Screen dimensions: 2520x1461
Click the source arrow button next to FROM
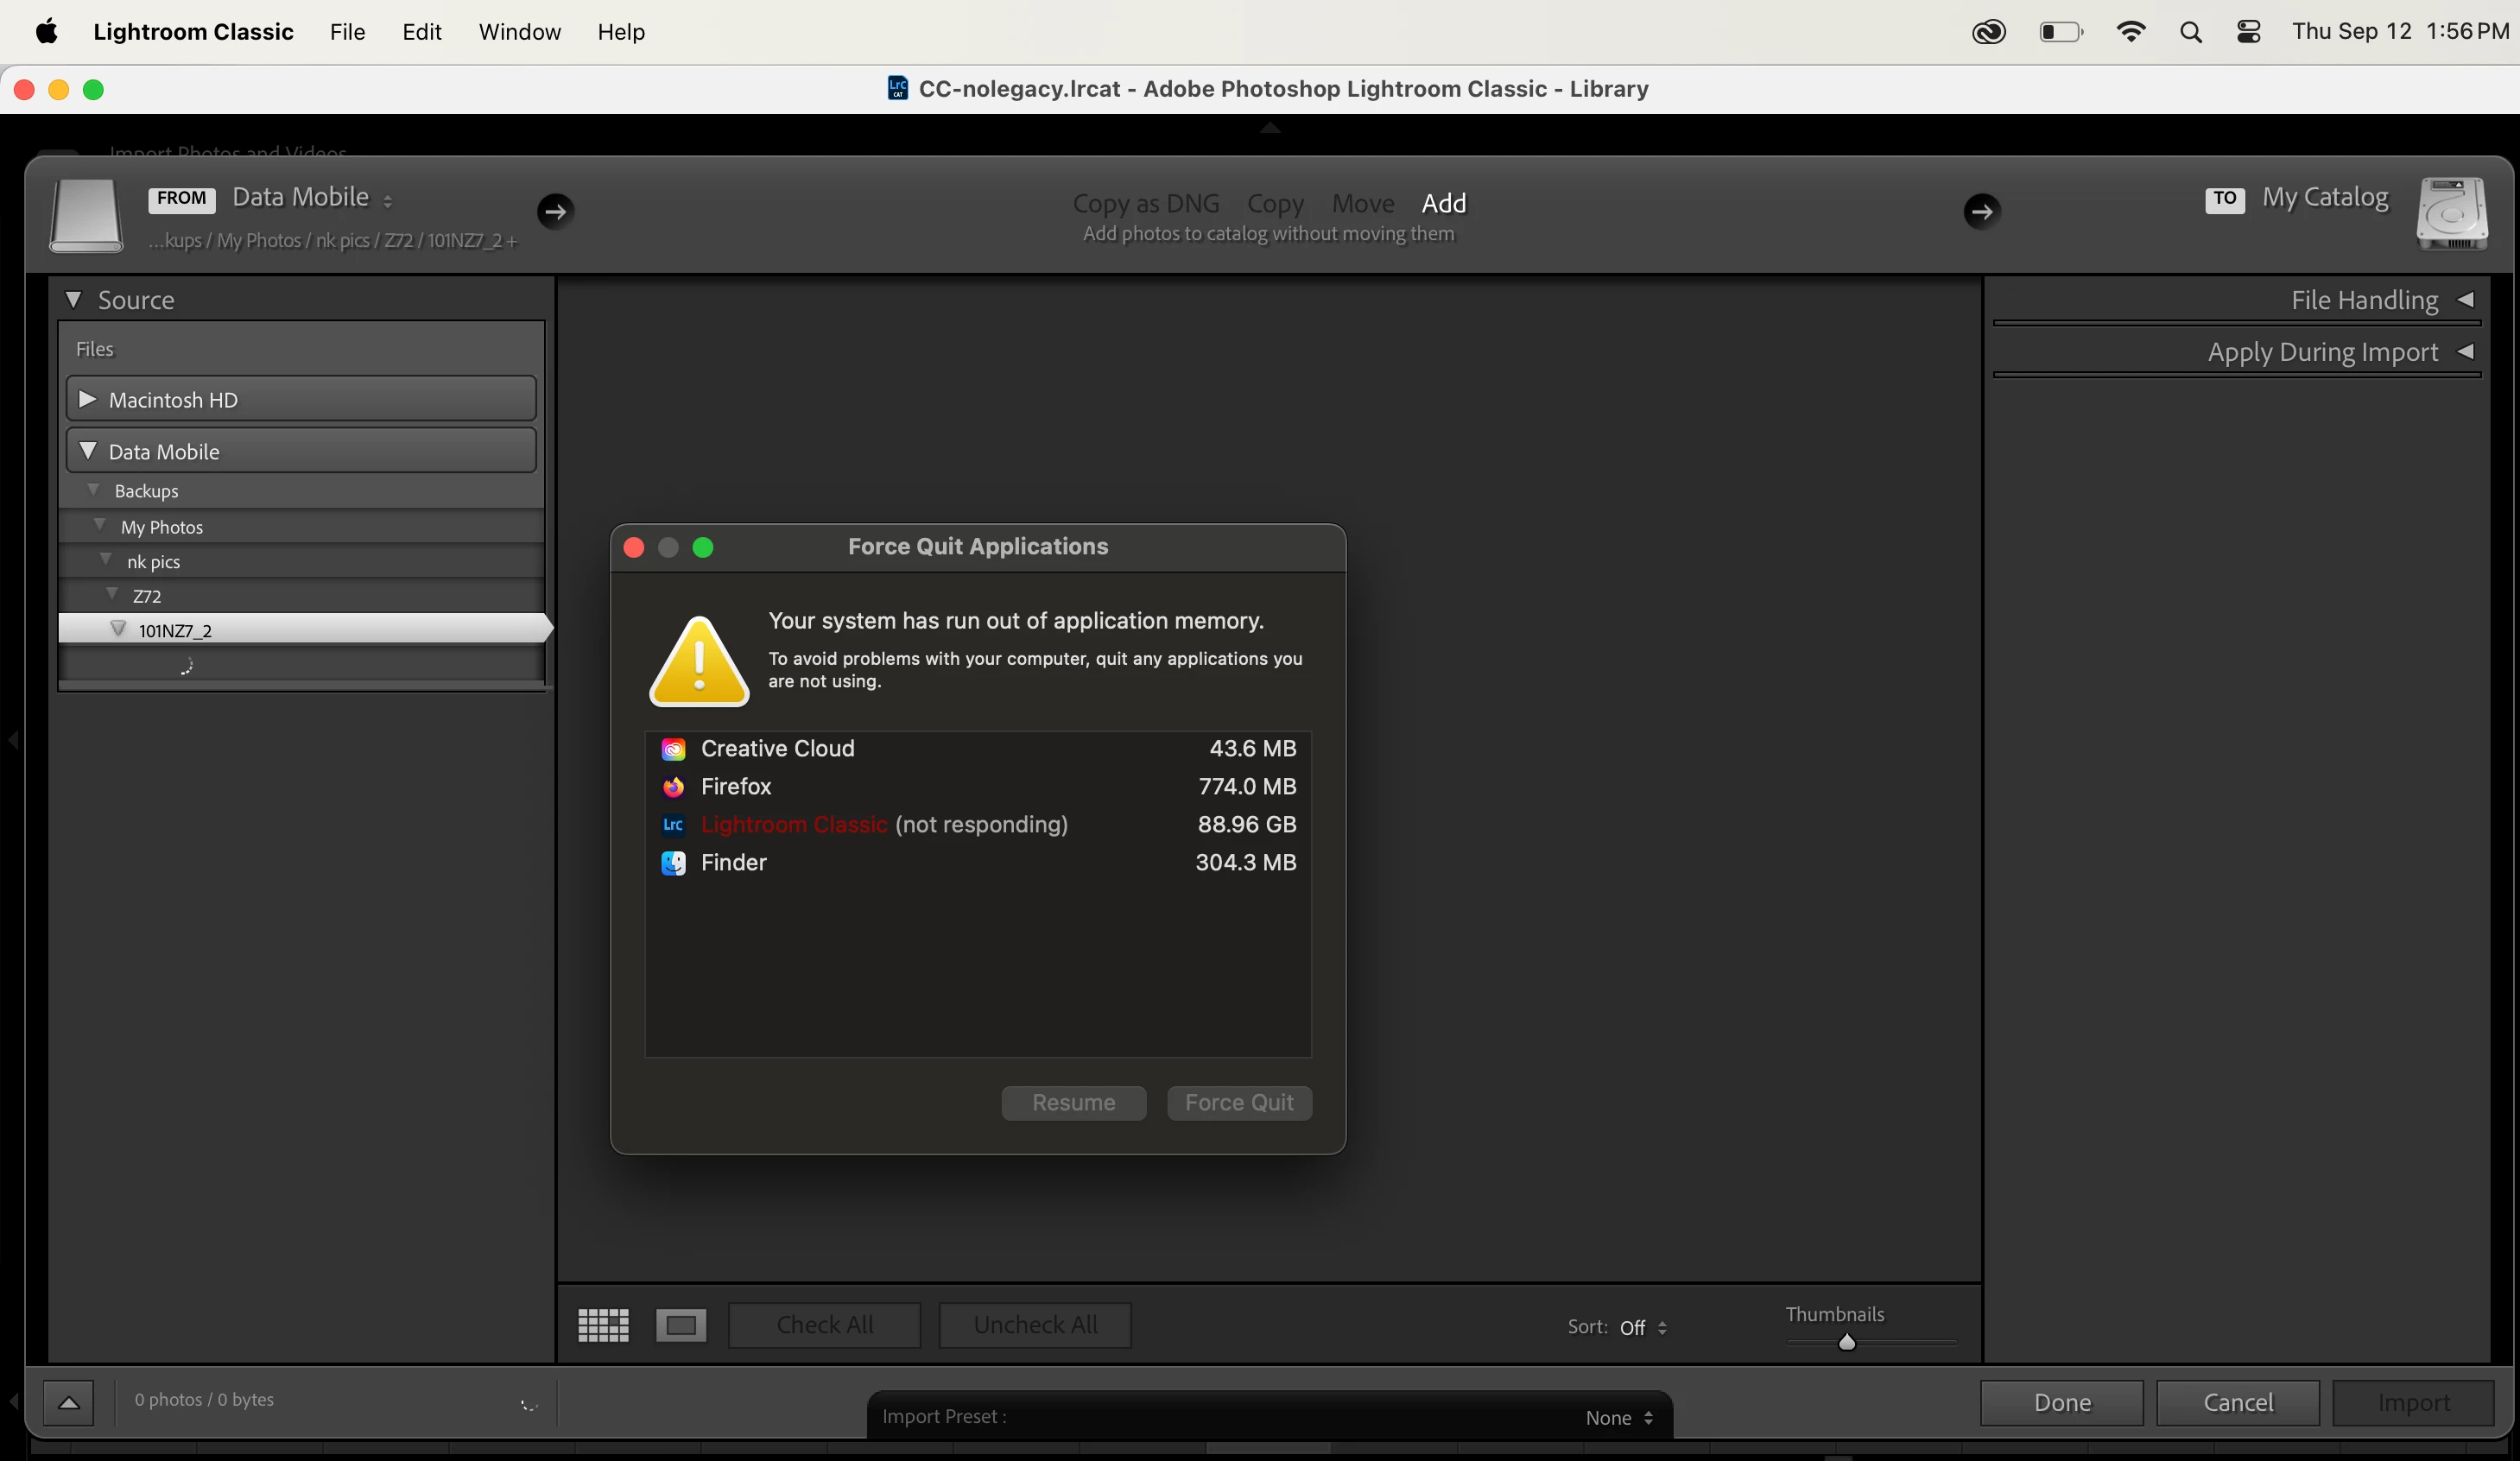(556, 211)
